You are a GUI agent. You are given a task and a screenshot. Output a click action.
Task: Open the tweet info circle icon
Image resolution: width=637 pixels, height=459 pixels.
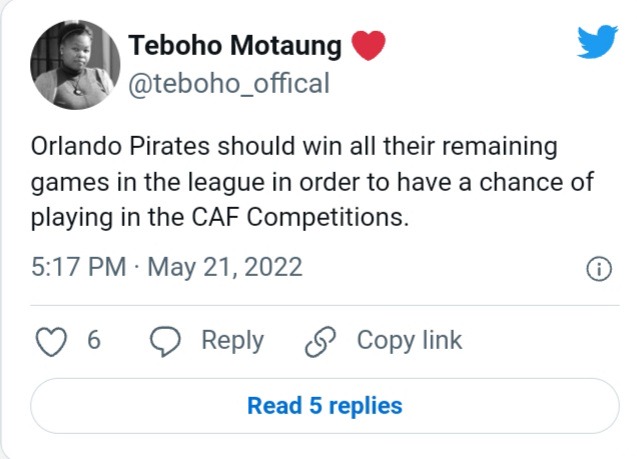tap(599, 269)
